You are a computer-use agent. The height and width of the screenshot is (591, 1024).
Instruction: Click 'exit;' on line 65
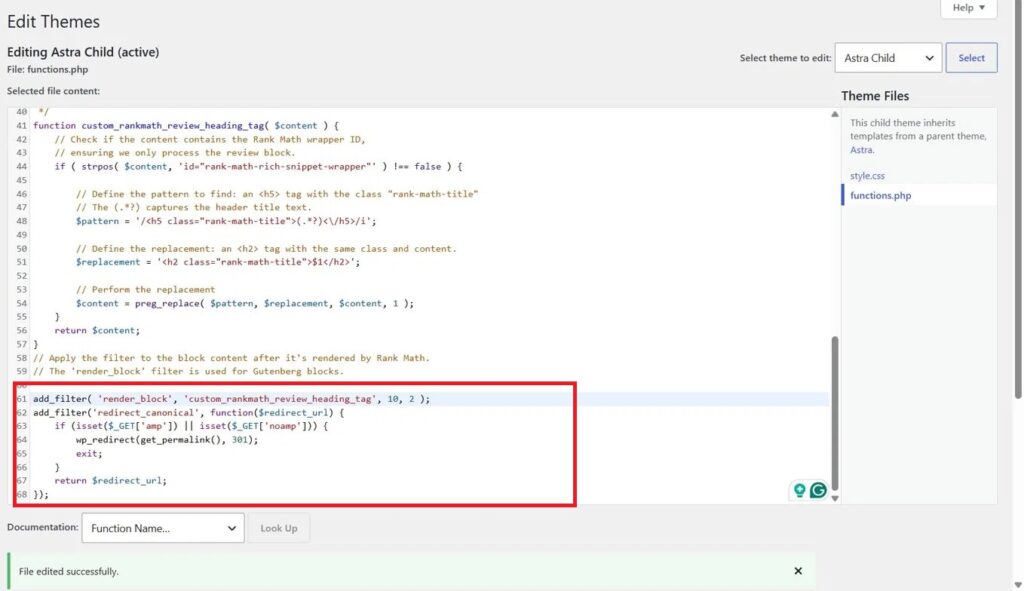89,453
